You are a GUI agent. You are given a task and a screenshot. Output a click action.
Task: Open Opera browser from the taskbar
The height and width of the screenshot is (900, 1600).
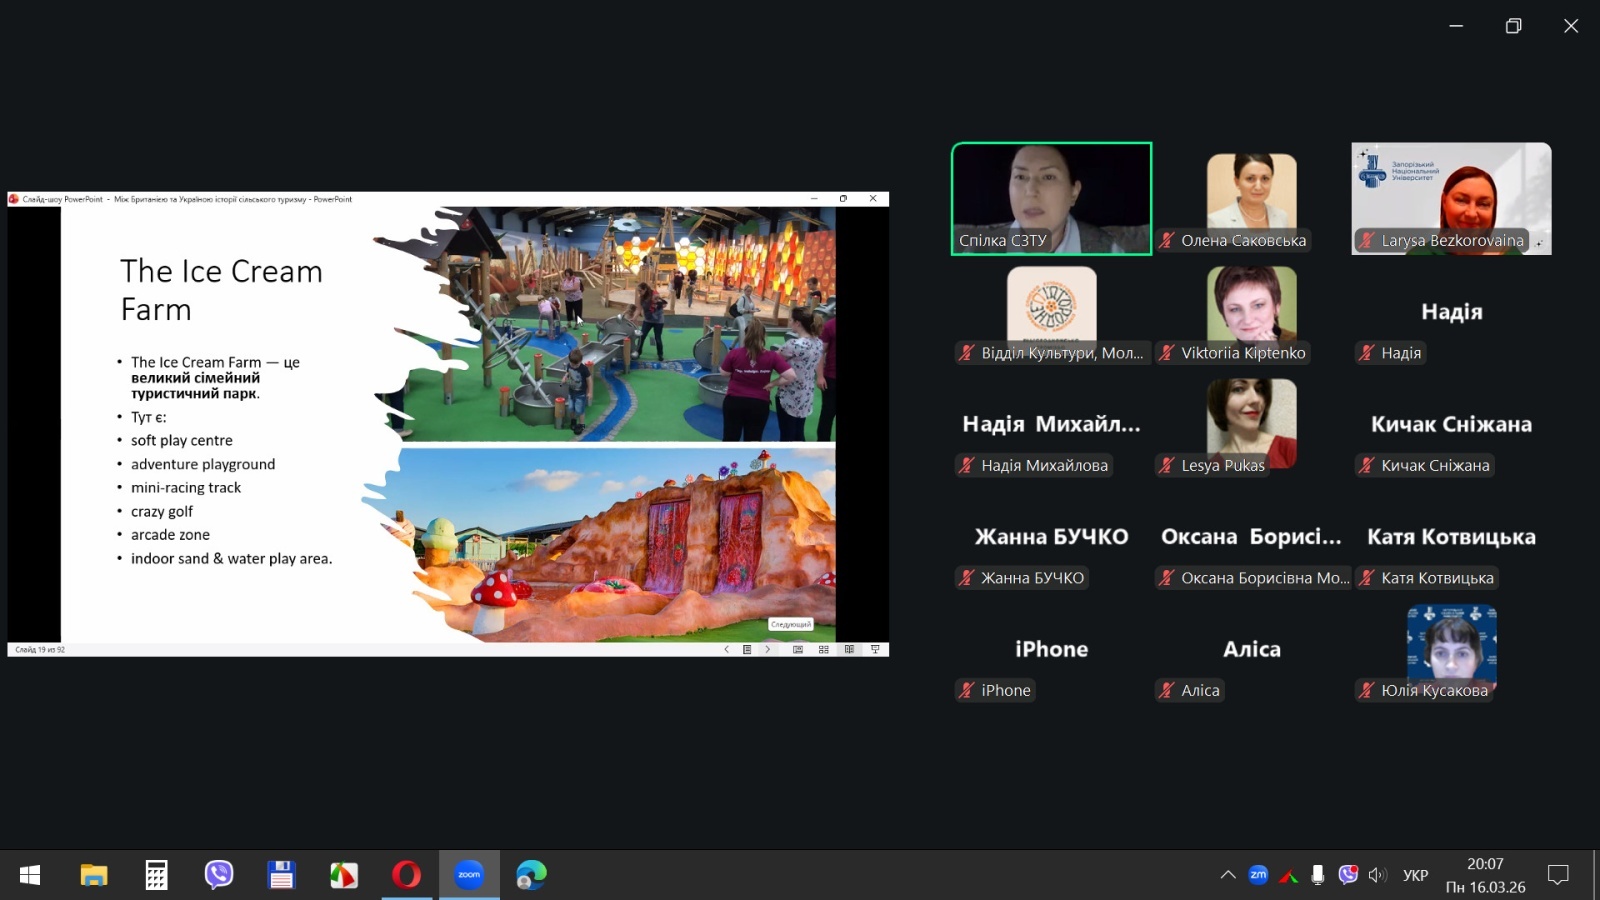(x=406, y=875)
